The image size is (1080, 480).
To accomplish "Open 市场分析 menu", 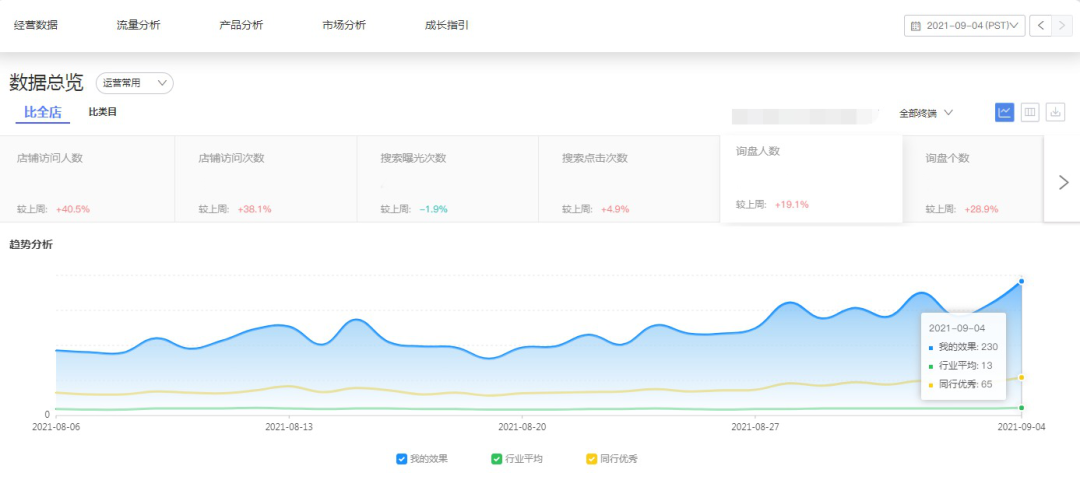I will pos(344,25).
